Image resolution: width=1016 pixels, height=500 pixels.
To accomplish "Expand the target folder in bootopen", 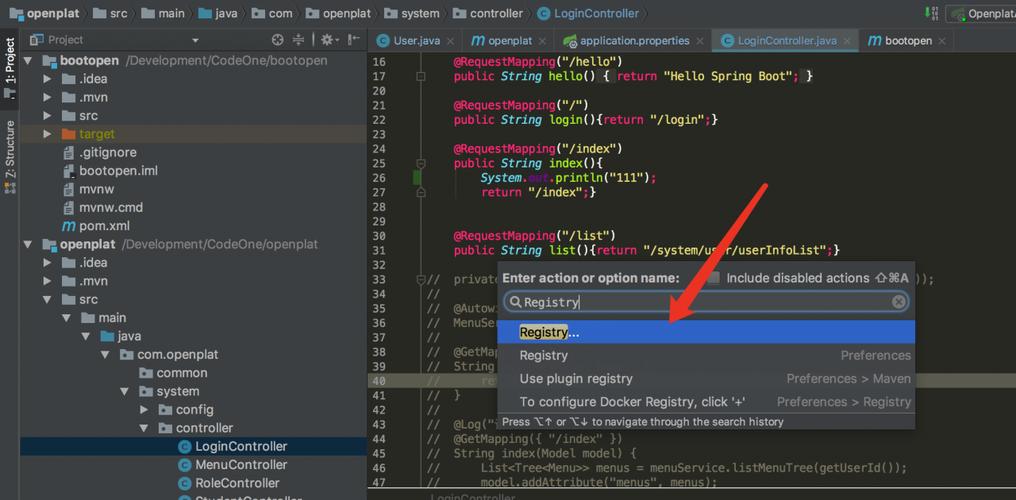I will pyautogui.click(x=47, y=134).
